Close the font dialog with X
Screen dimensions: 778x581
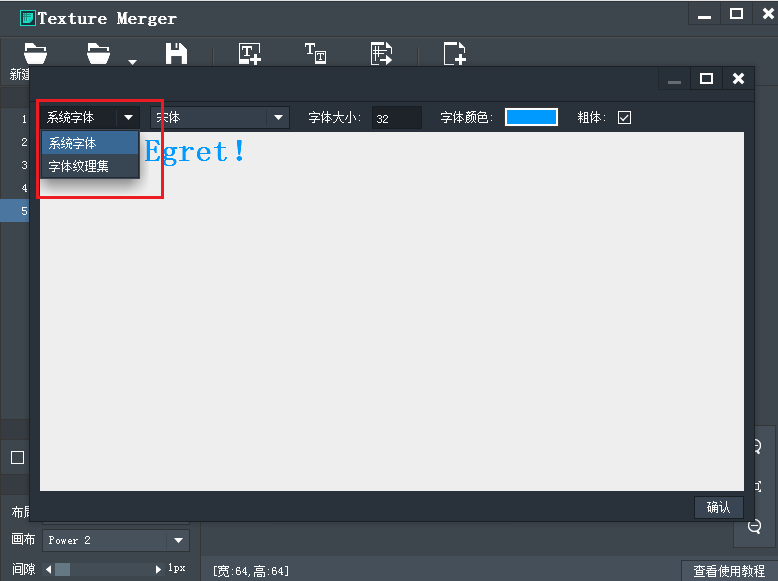tap(738, 78)
